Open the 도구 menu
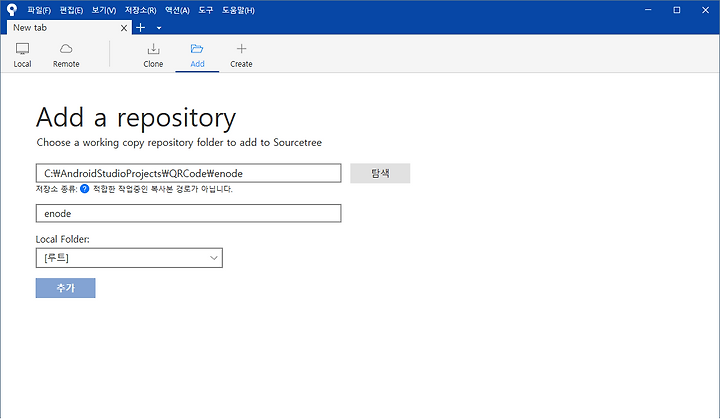 [x=206, y=10]
